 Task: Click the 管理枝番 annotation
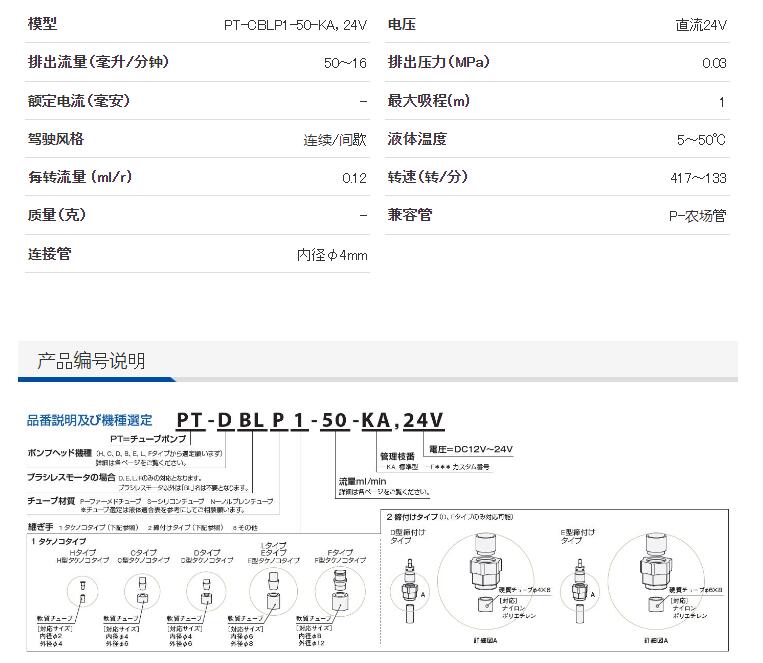click(397, 456)
